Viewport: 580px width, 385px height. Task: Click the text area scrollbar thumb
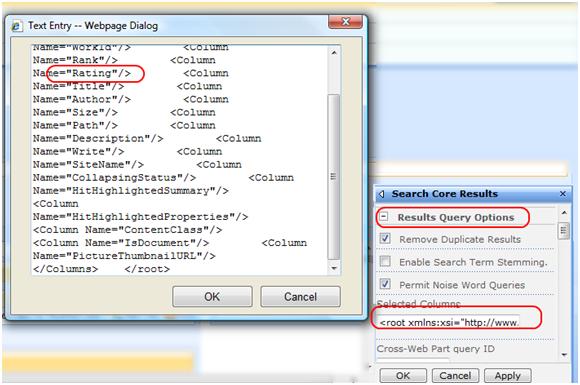tap(334, 177)
